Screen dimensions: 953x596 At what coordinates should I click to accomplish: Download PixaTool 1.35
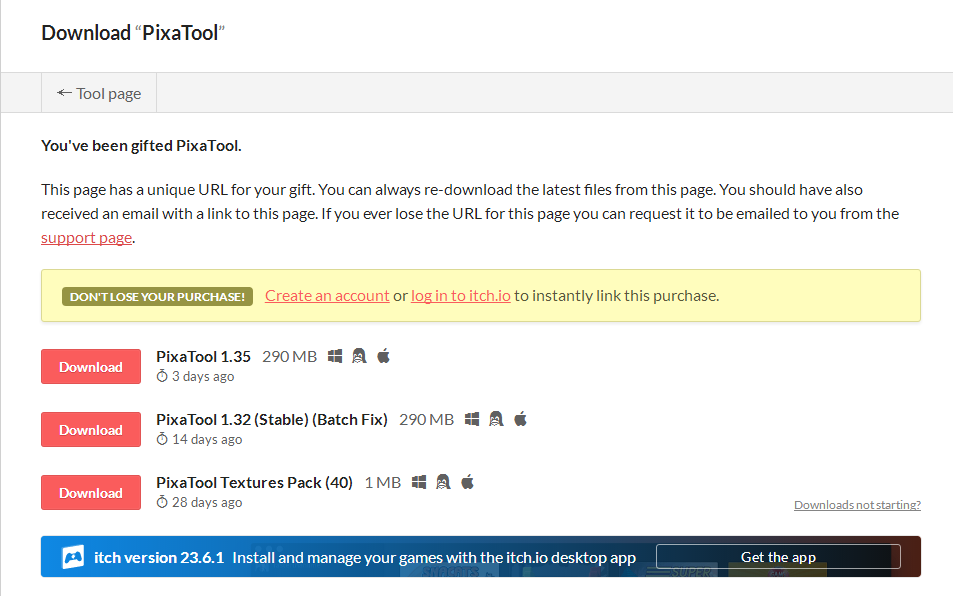[x=91, y=366]
